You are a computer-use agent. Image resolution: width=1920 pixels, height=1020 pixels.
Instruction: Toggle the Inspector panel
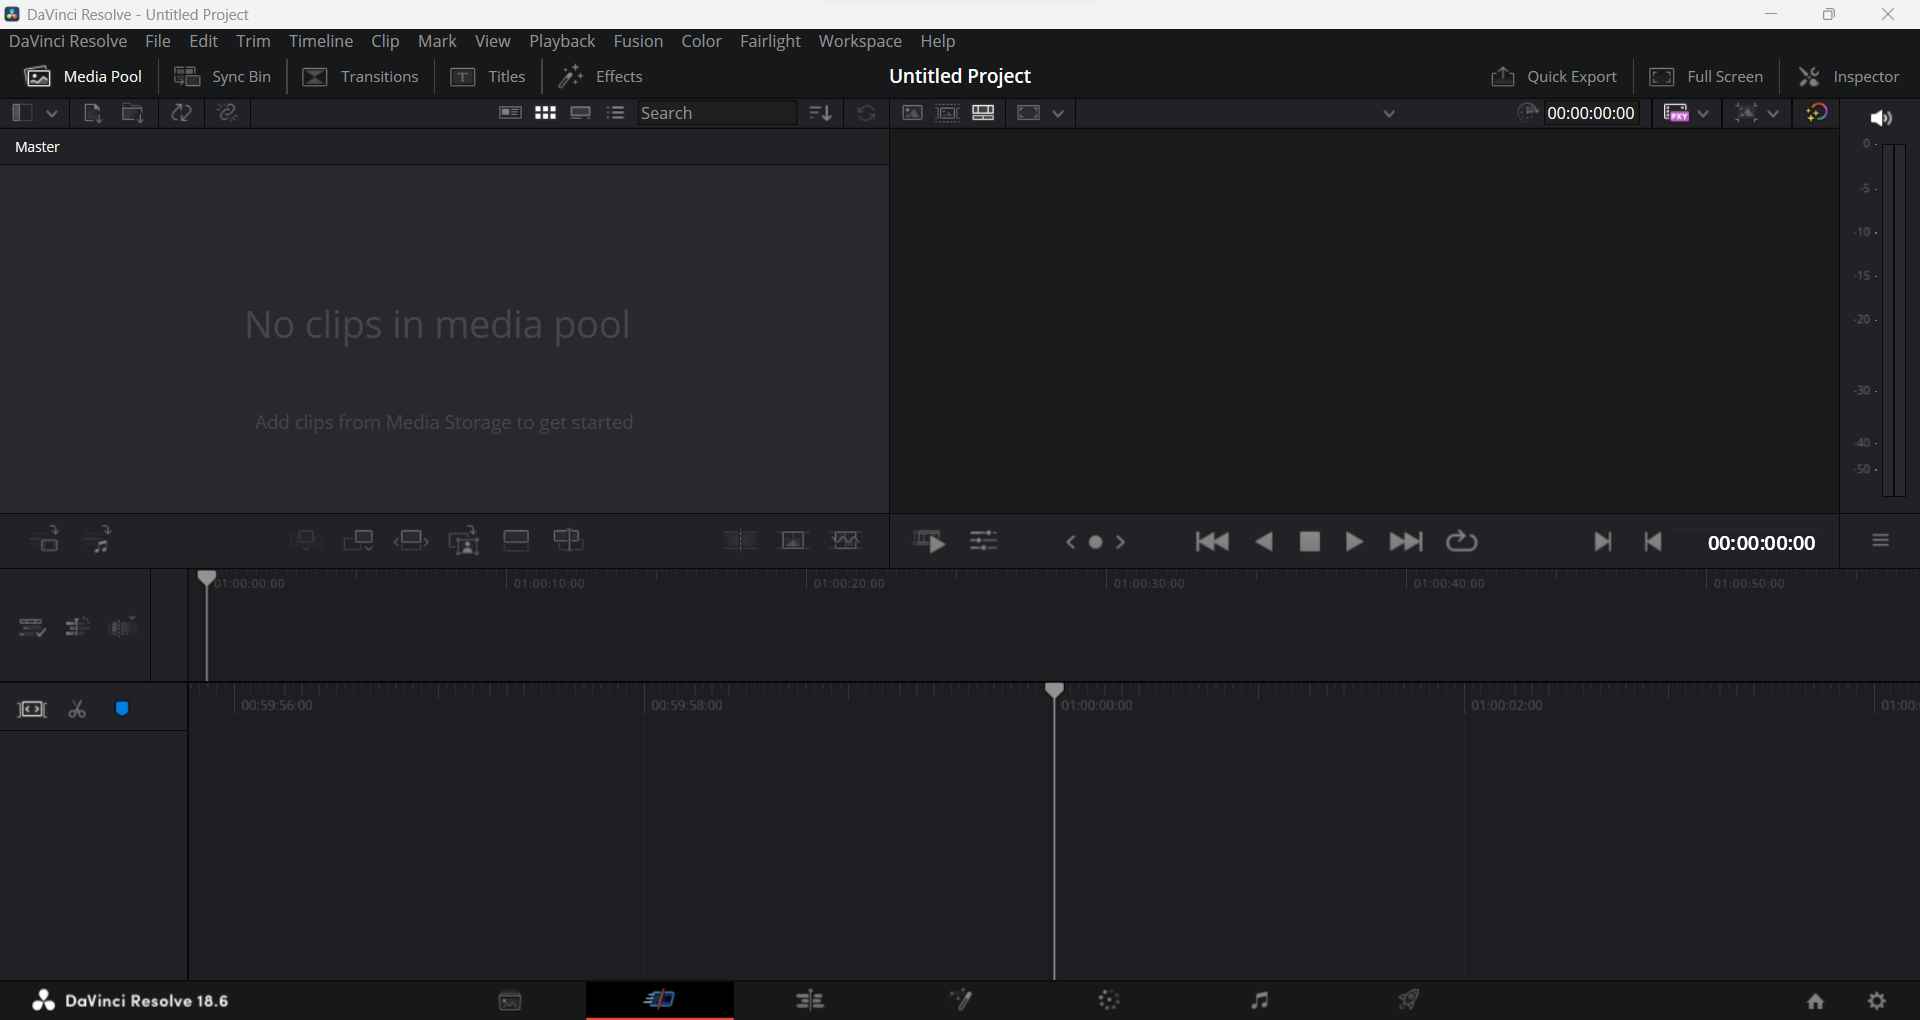1849,77
